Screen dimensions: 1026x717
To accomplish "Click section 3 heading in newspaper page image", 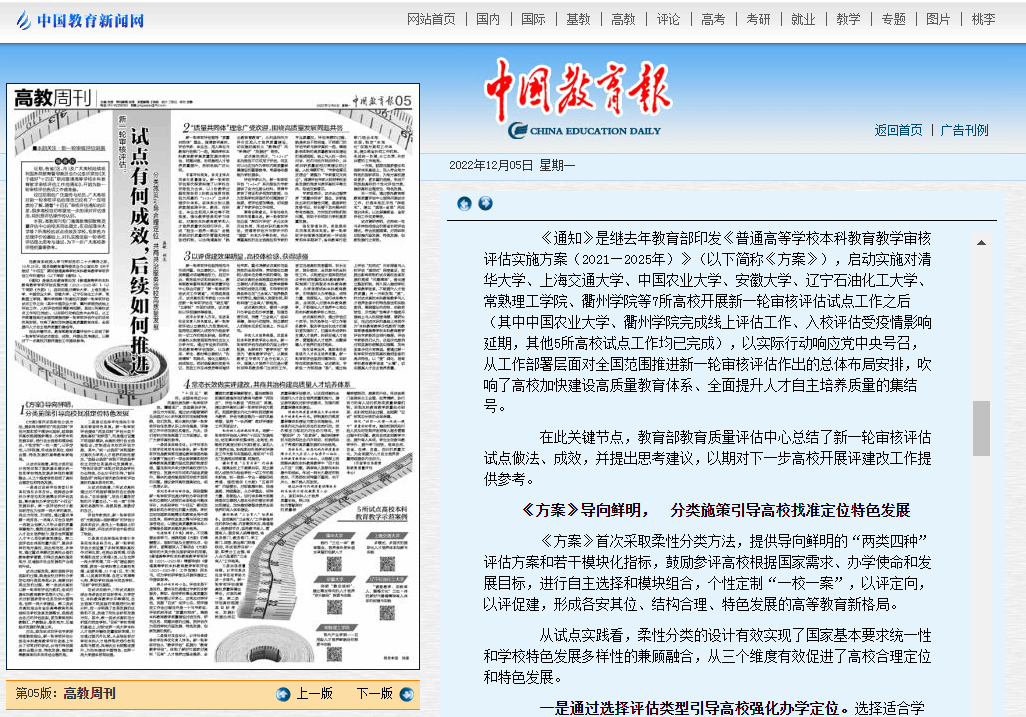I will click(x=246, y=256).
